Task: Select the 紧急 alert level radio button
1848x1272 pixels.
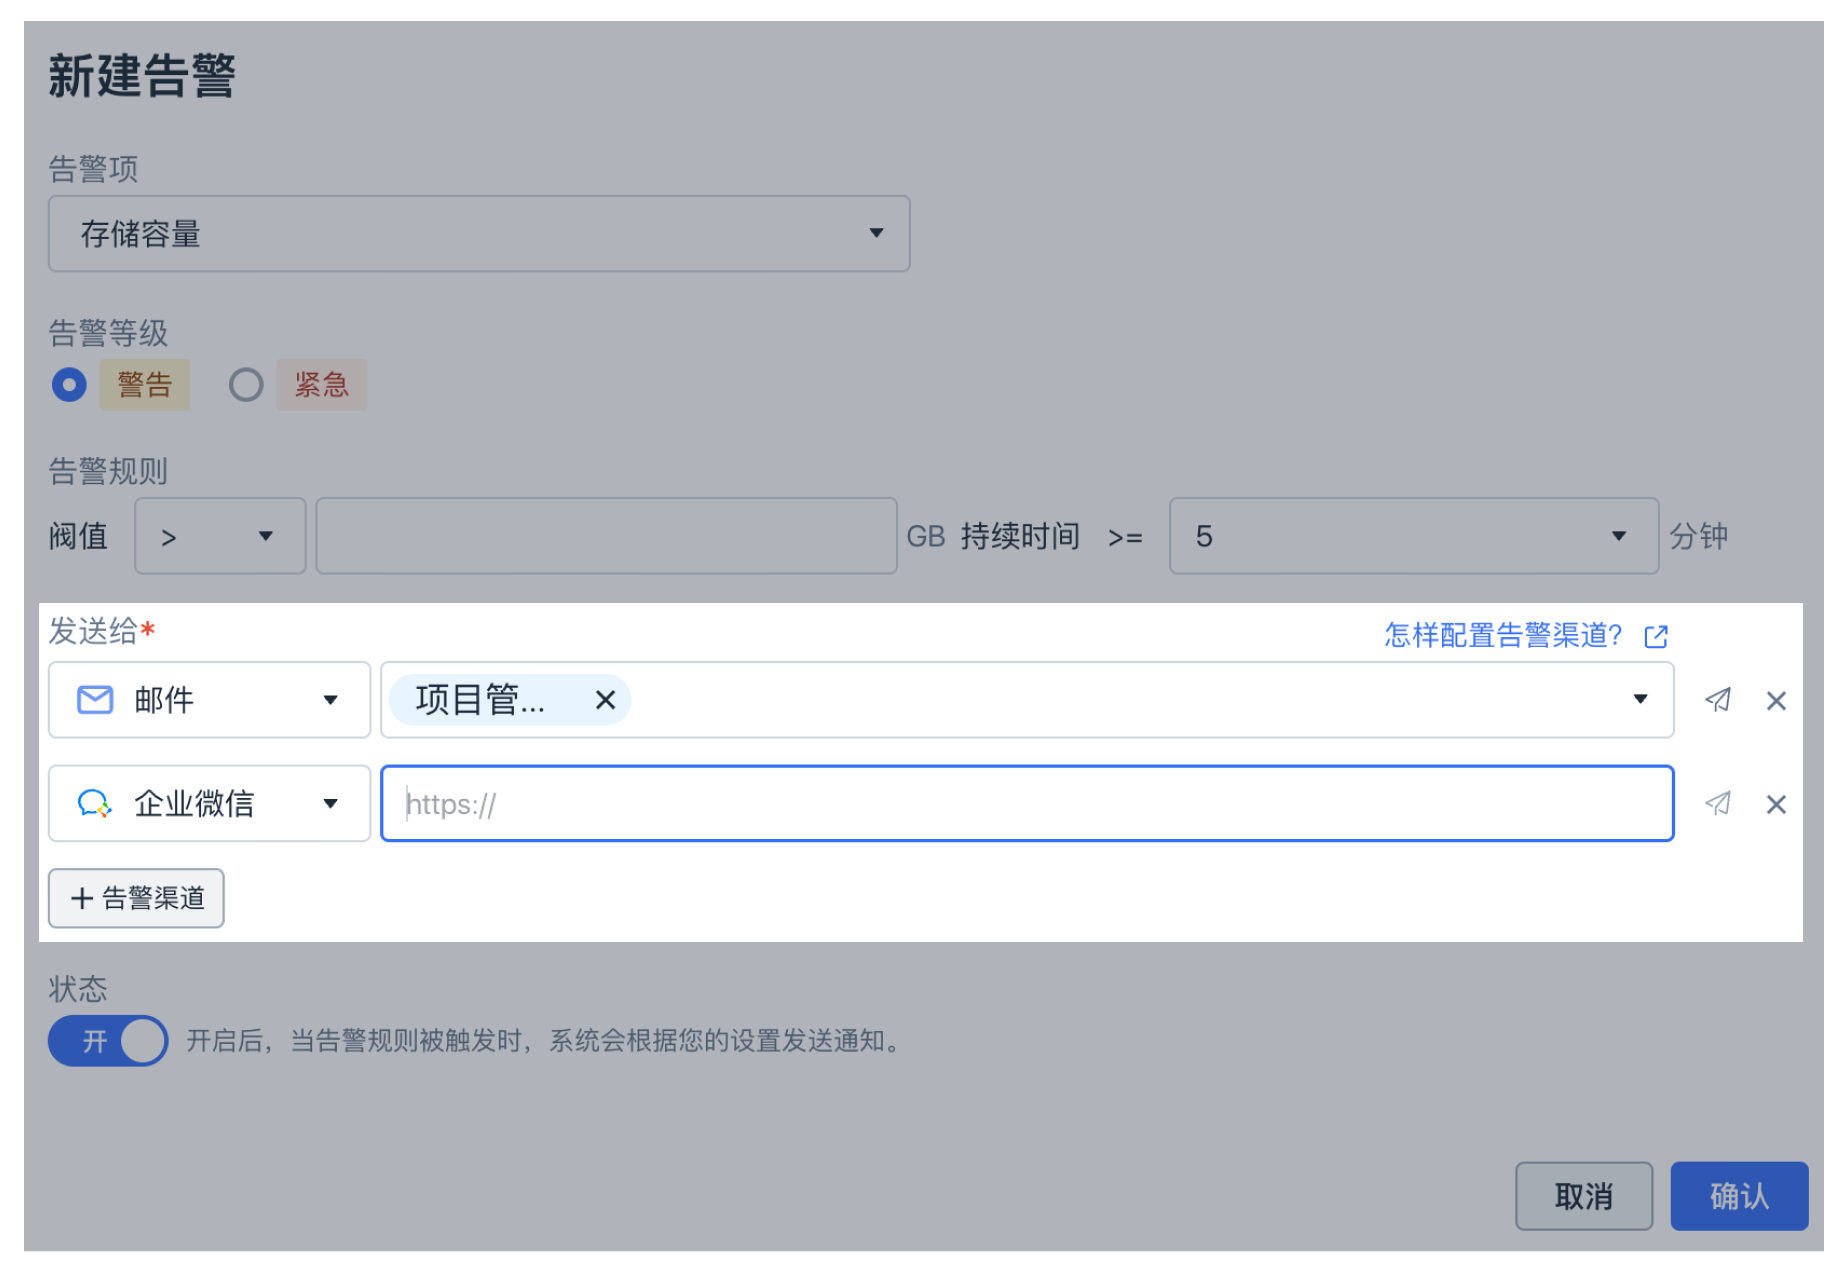Action: 246,385
